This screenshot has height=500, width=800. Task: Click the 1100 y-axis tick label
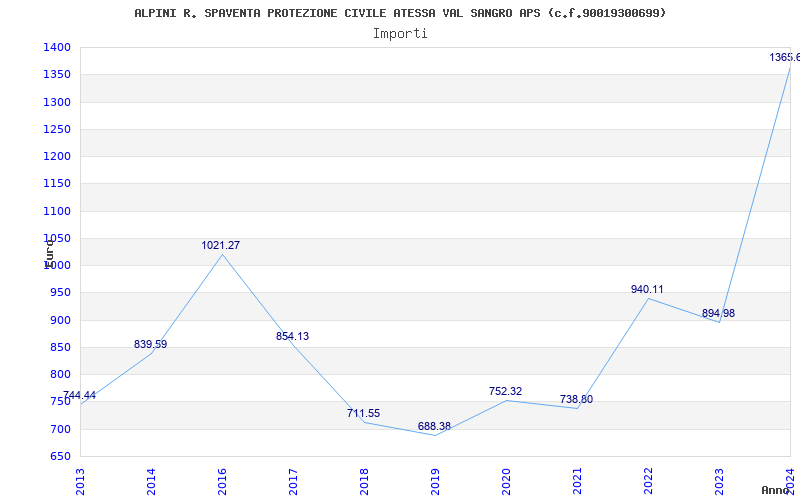pyautogui.click(x=57, y=211)
